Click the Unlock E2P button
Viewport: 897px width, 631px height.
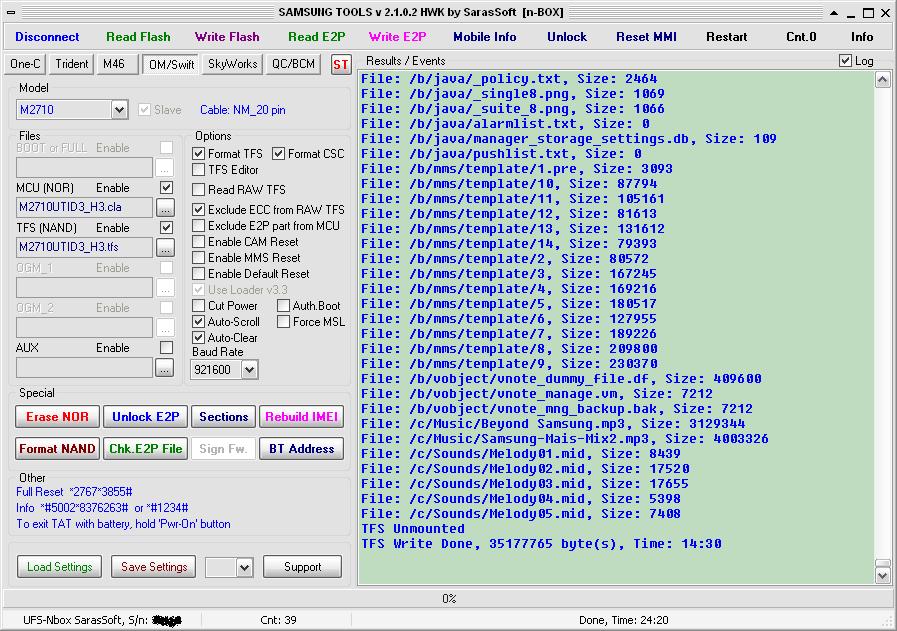(145, 416)
